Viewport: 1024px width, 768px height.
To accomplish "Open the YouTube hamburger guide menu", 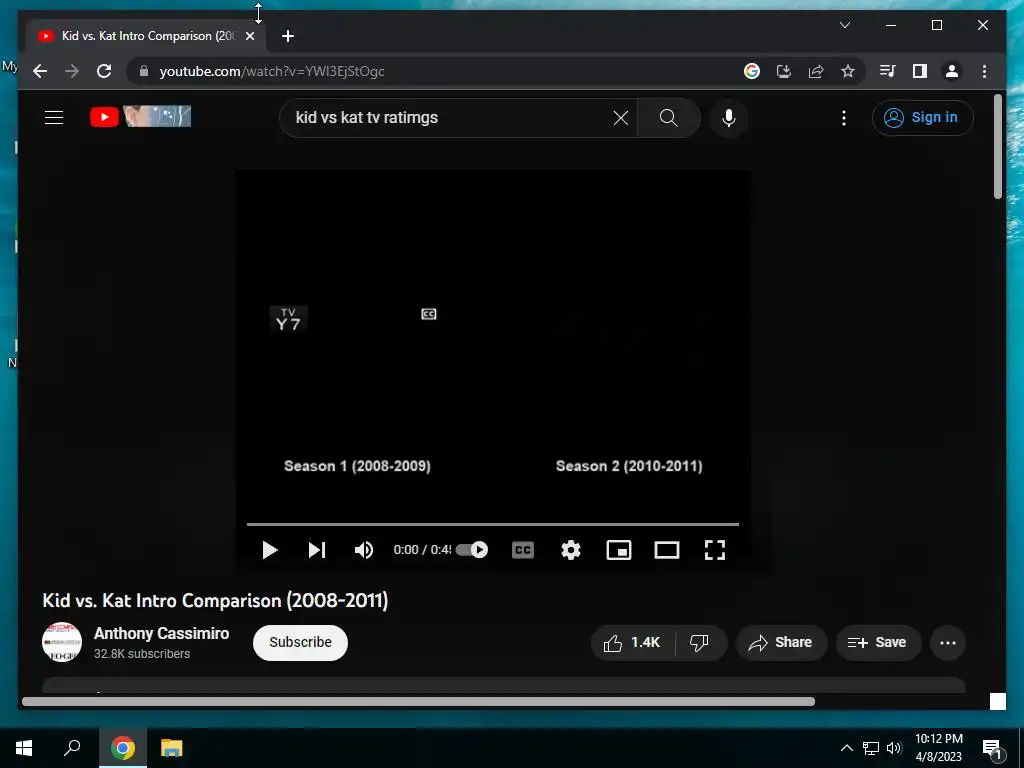I will tap(54, 118).
